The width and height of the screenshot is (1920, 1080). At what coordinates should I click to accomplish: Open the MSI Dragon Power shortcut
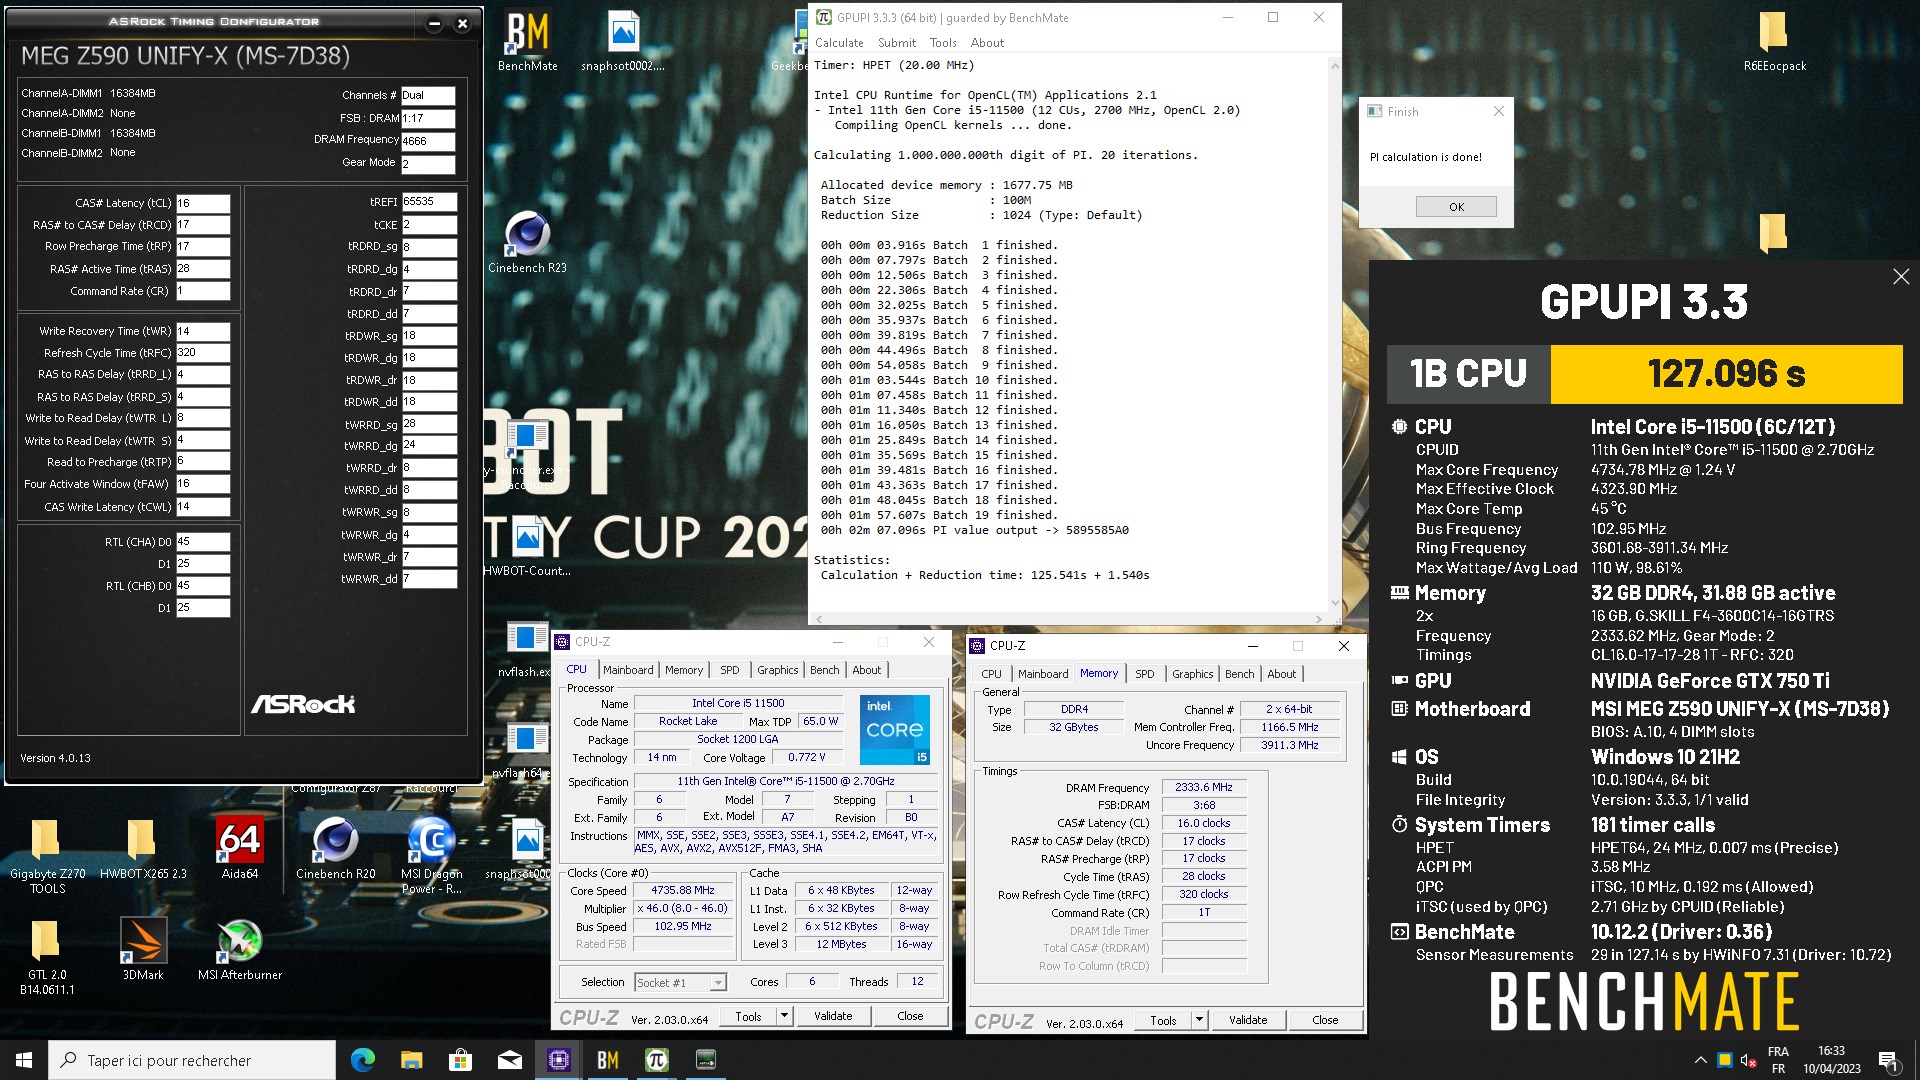(431, 855)
